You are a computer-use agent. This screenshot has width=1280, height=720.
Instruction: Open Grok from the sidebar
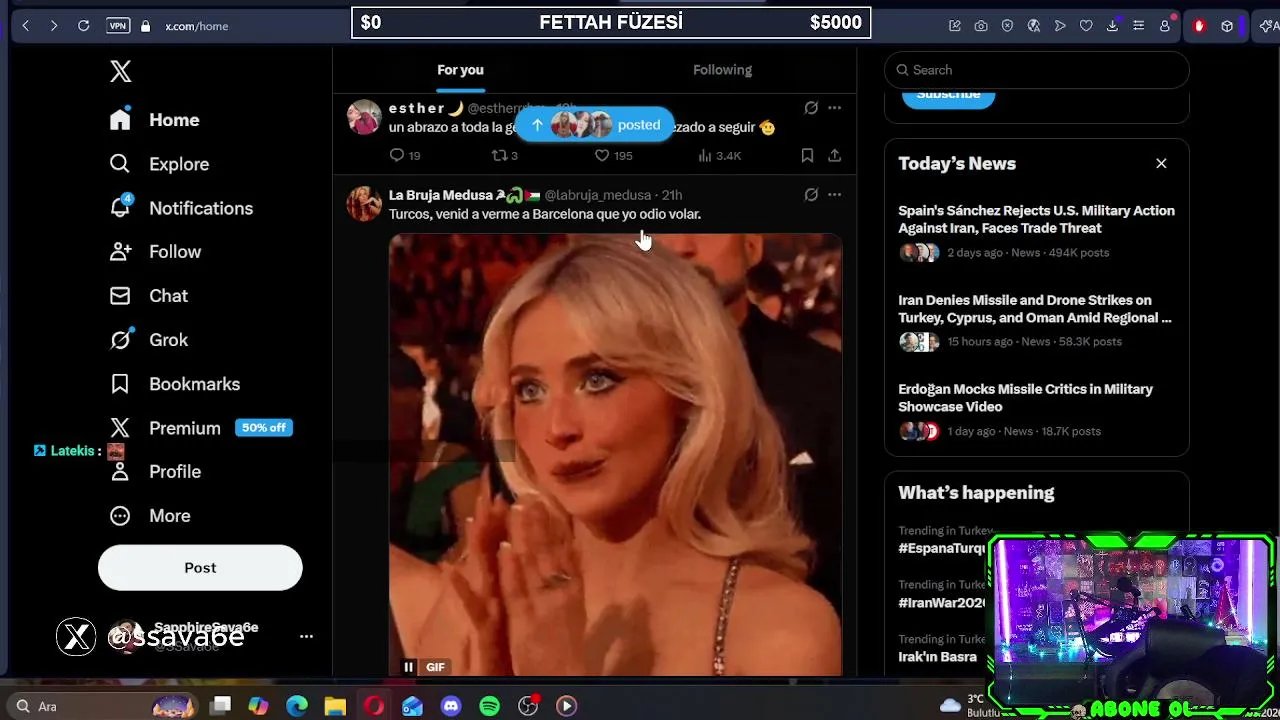click(149, 340)
